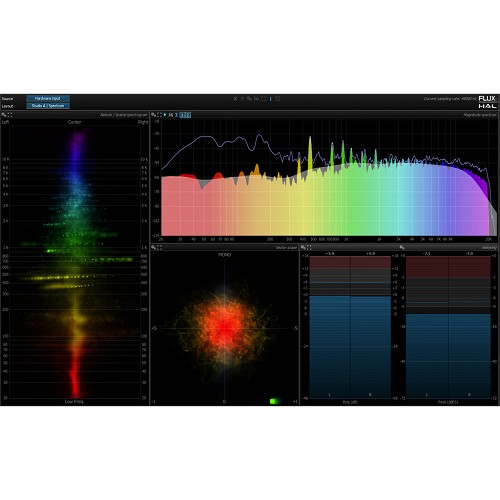Open settings of the Magnitude spectrum panel
500x500 pixels.
(154, 115)
